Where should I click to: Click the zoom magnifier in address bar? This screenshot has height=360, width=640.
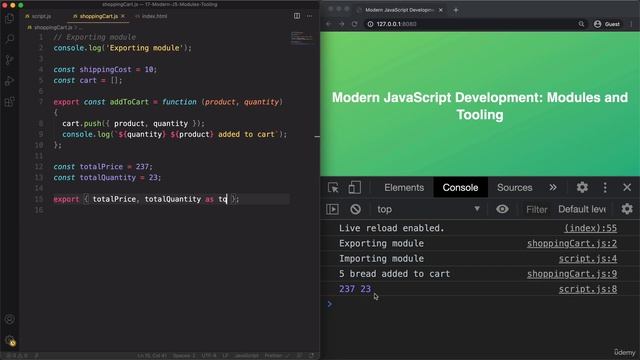click(581, 24)
